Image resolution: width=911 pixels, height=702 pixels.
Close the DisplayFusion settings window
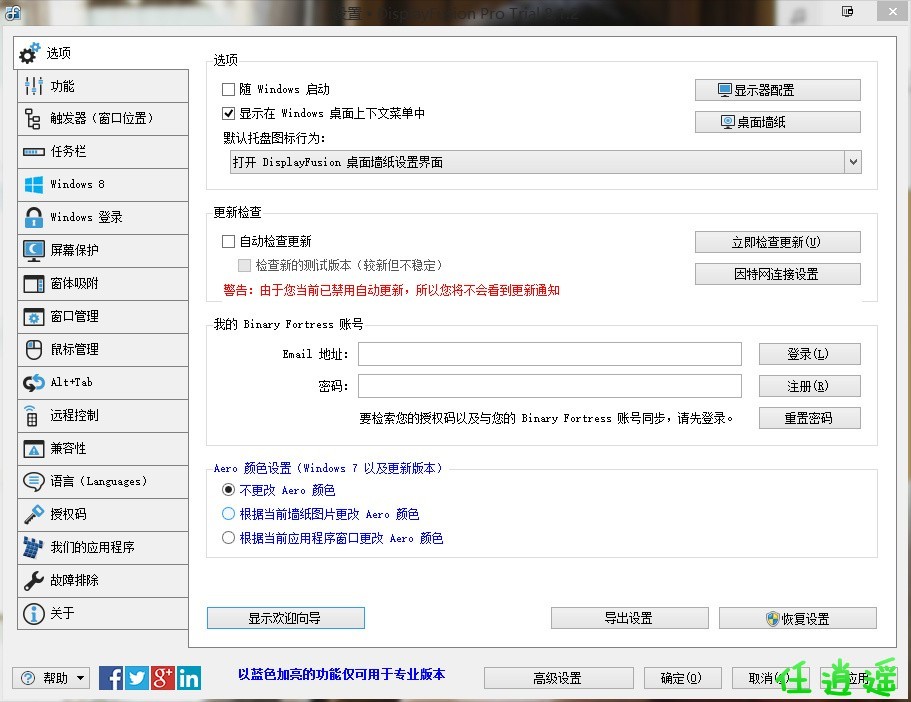click(x=892, y=12)
